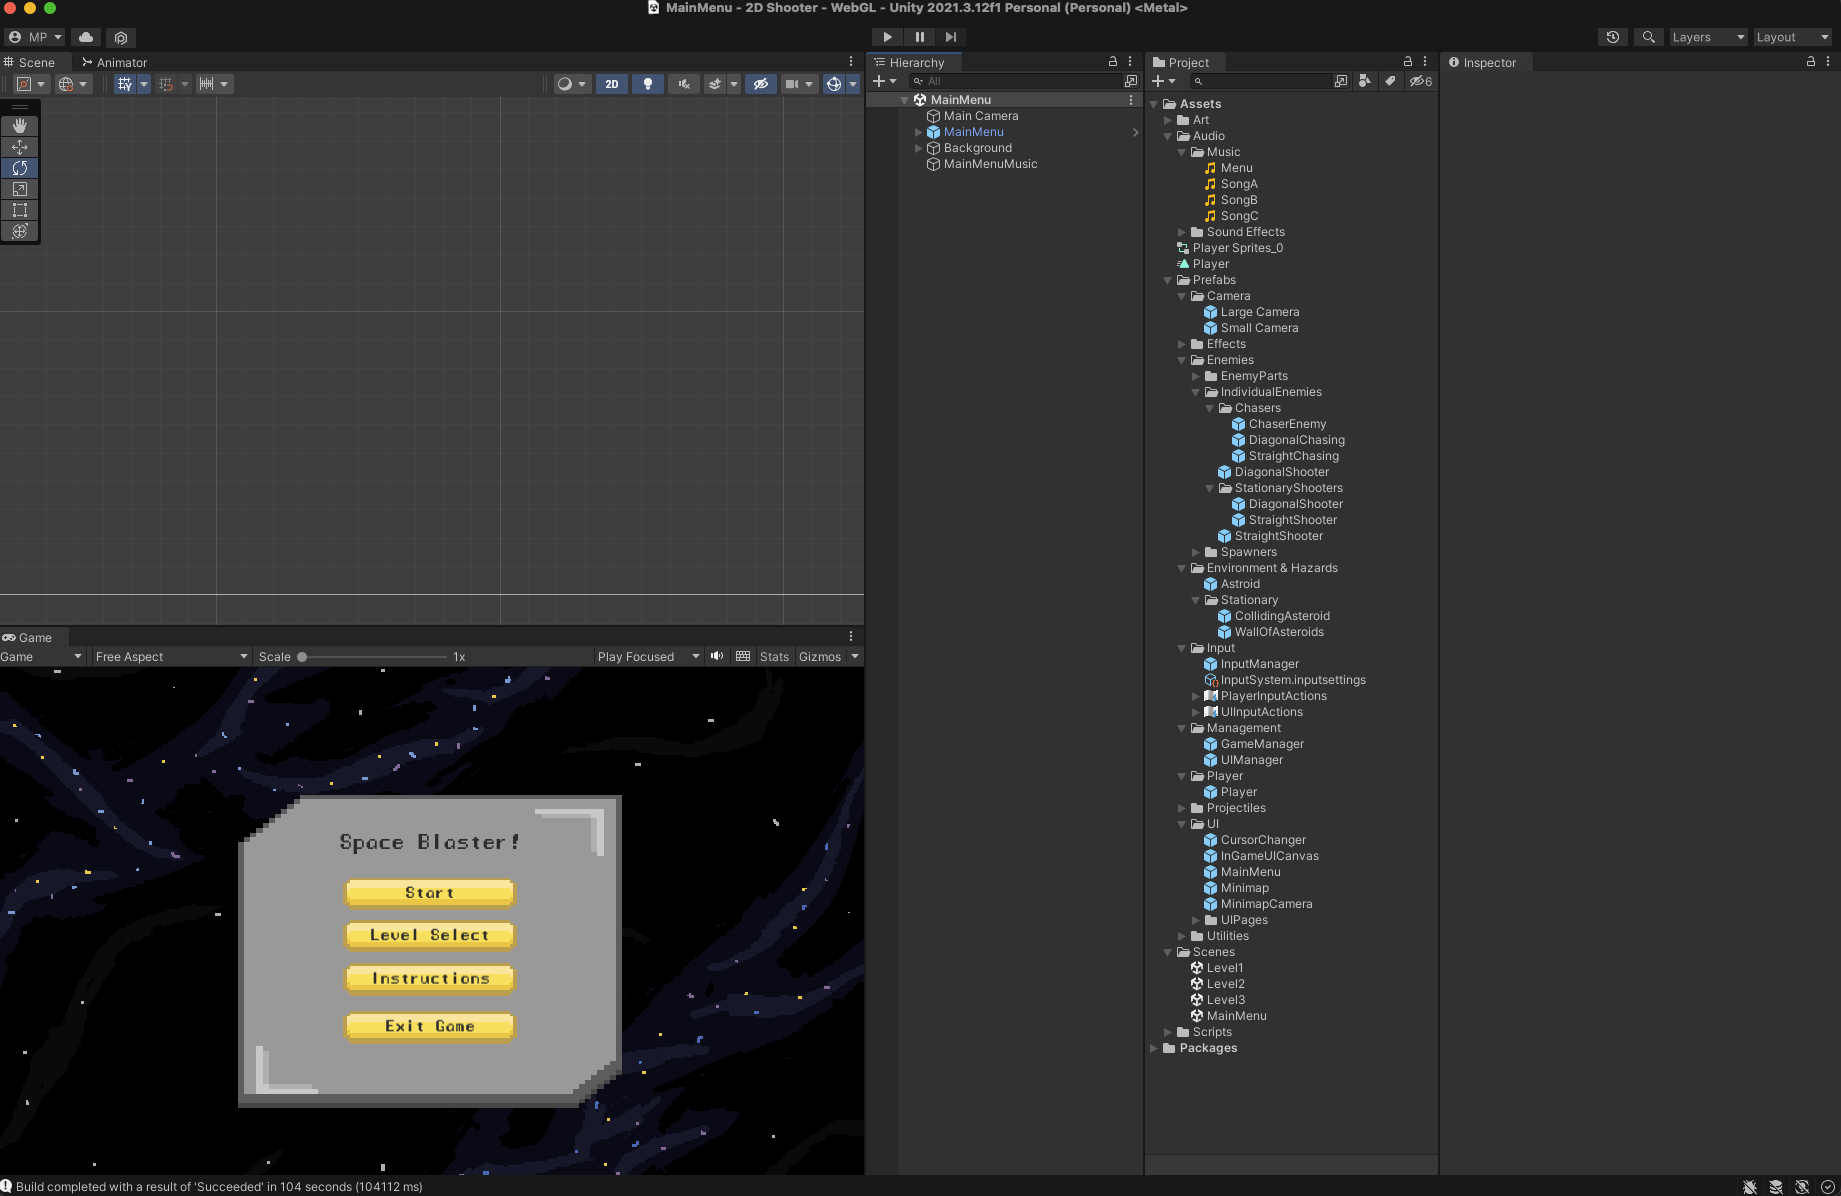The height and width of the screenshot is (1196, 1841).
Task: Collapse the Chasers folder in Project
Action: coord(1210,408)
